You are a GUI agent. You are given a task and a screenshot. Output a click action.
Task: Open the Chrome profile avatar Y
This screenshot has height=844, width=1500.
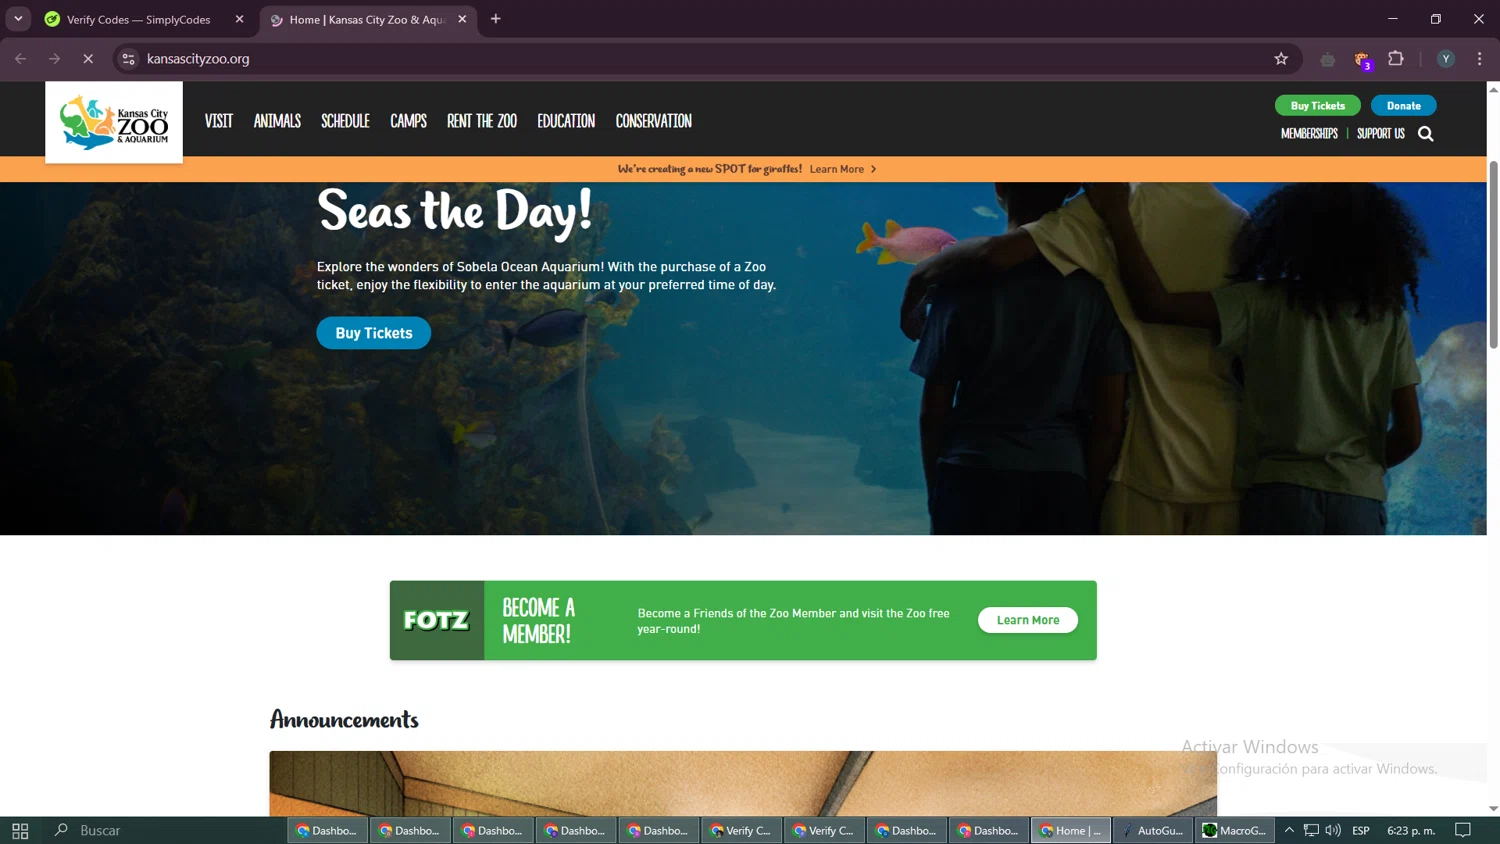[1446, 59]
